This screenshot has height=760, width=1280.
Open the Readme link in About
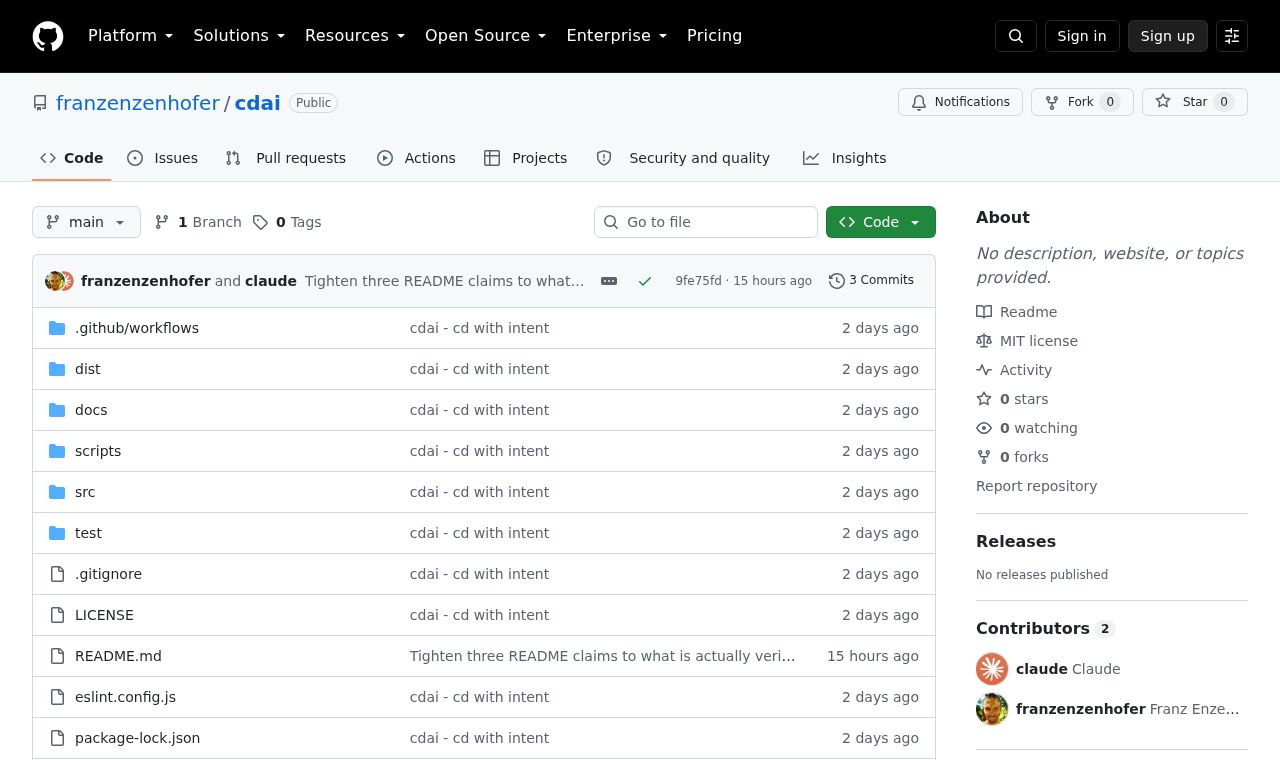pos(1017,312)
